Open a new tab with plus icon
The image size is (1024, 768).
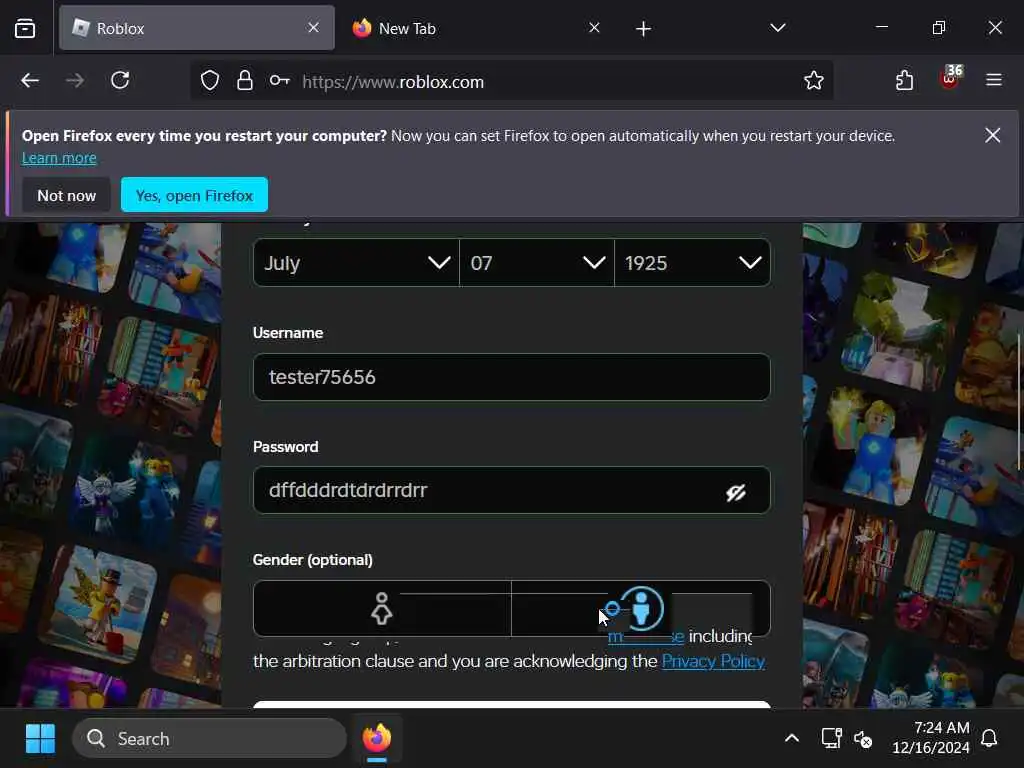pos(643,29)
